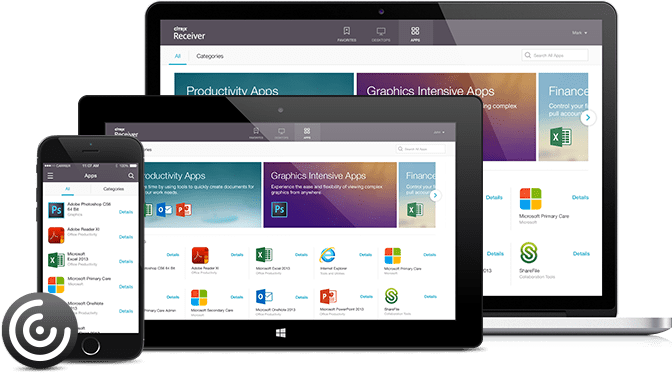Viewport: 672px width, 373px height.
Task: Click the Search All Apps field on the laptop
Action: [555, 55]
